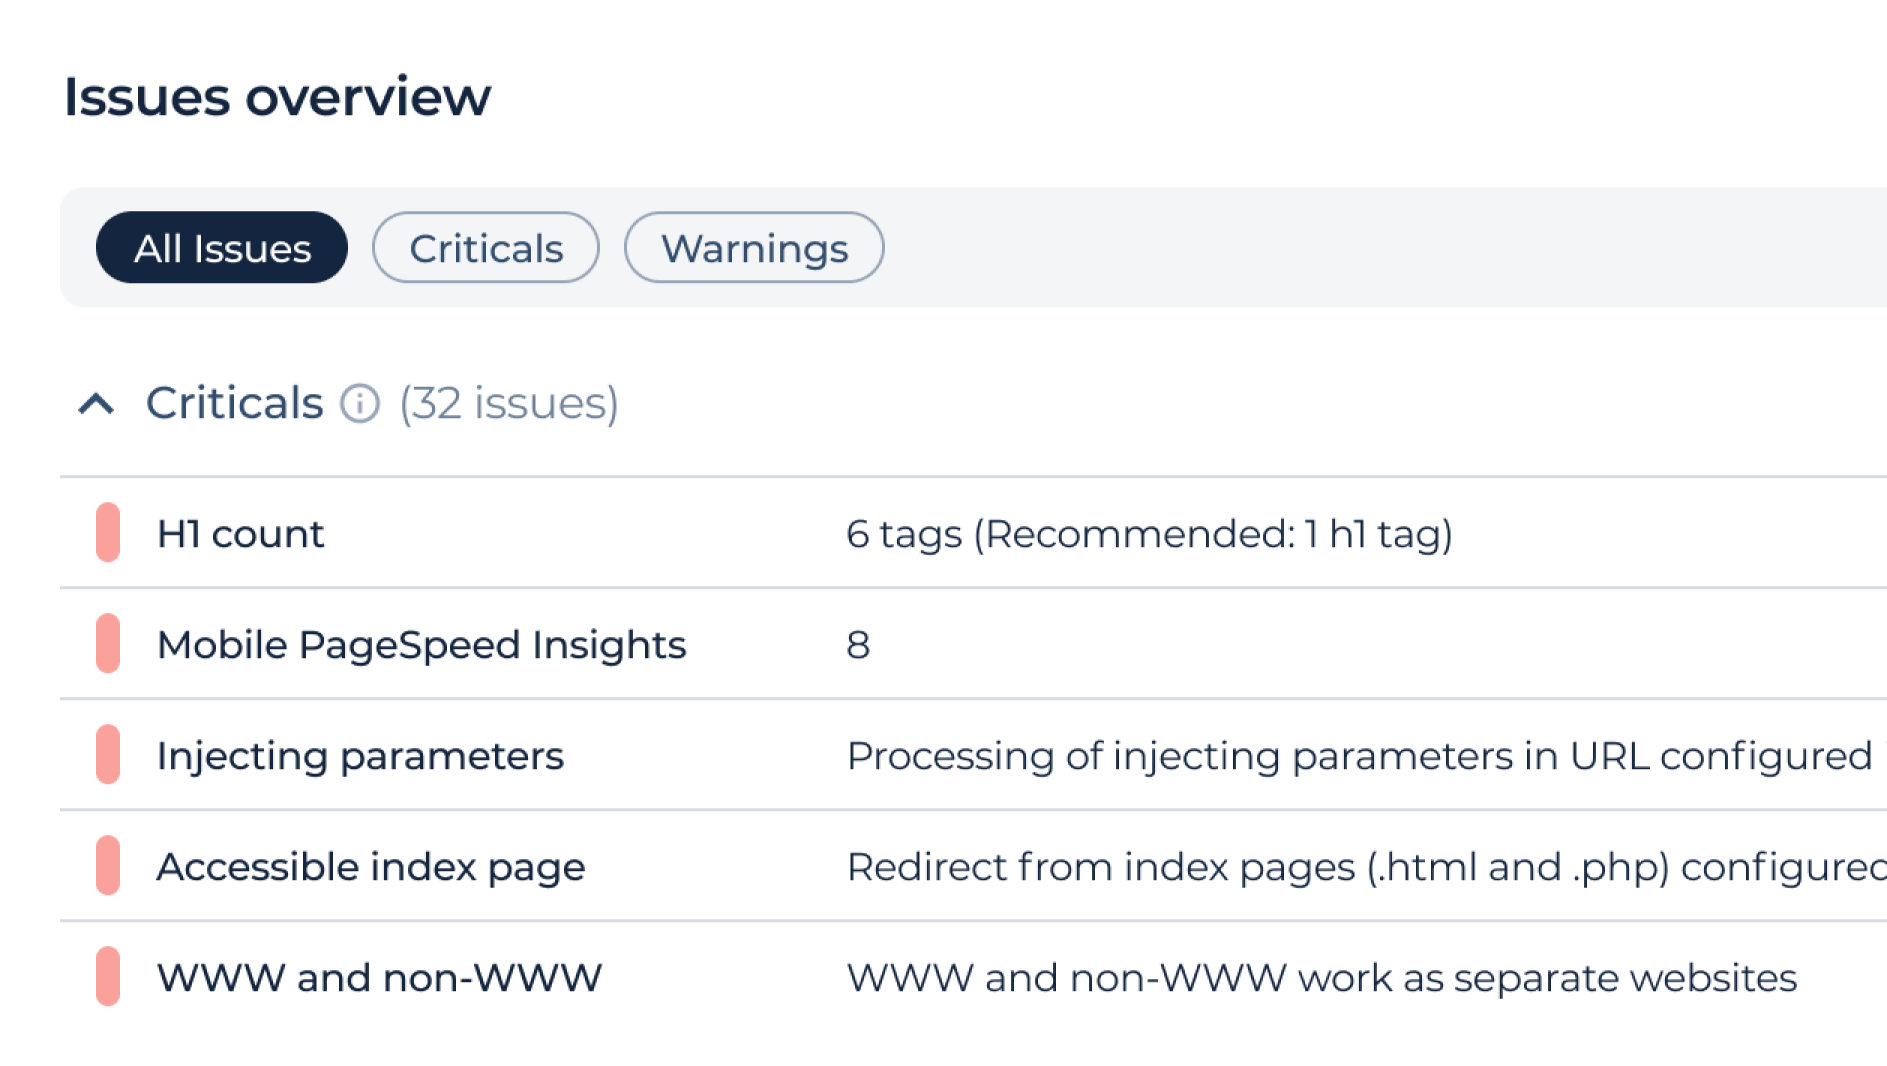Click the "(32 issues)" count text
Image resolution: width=1887 pixels, height=1066 pixels.
tap(509, 404)
